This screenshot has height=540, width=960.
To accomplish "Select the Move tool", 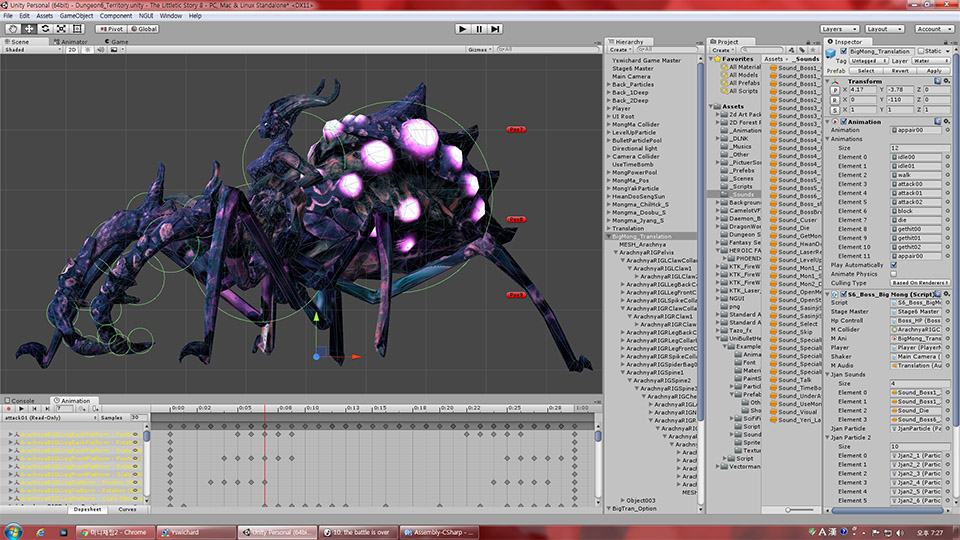I will pyautogui.click(x=29, y=29).
